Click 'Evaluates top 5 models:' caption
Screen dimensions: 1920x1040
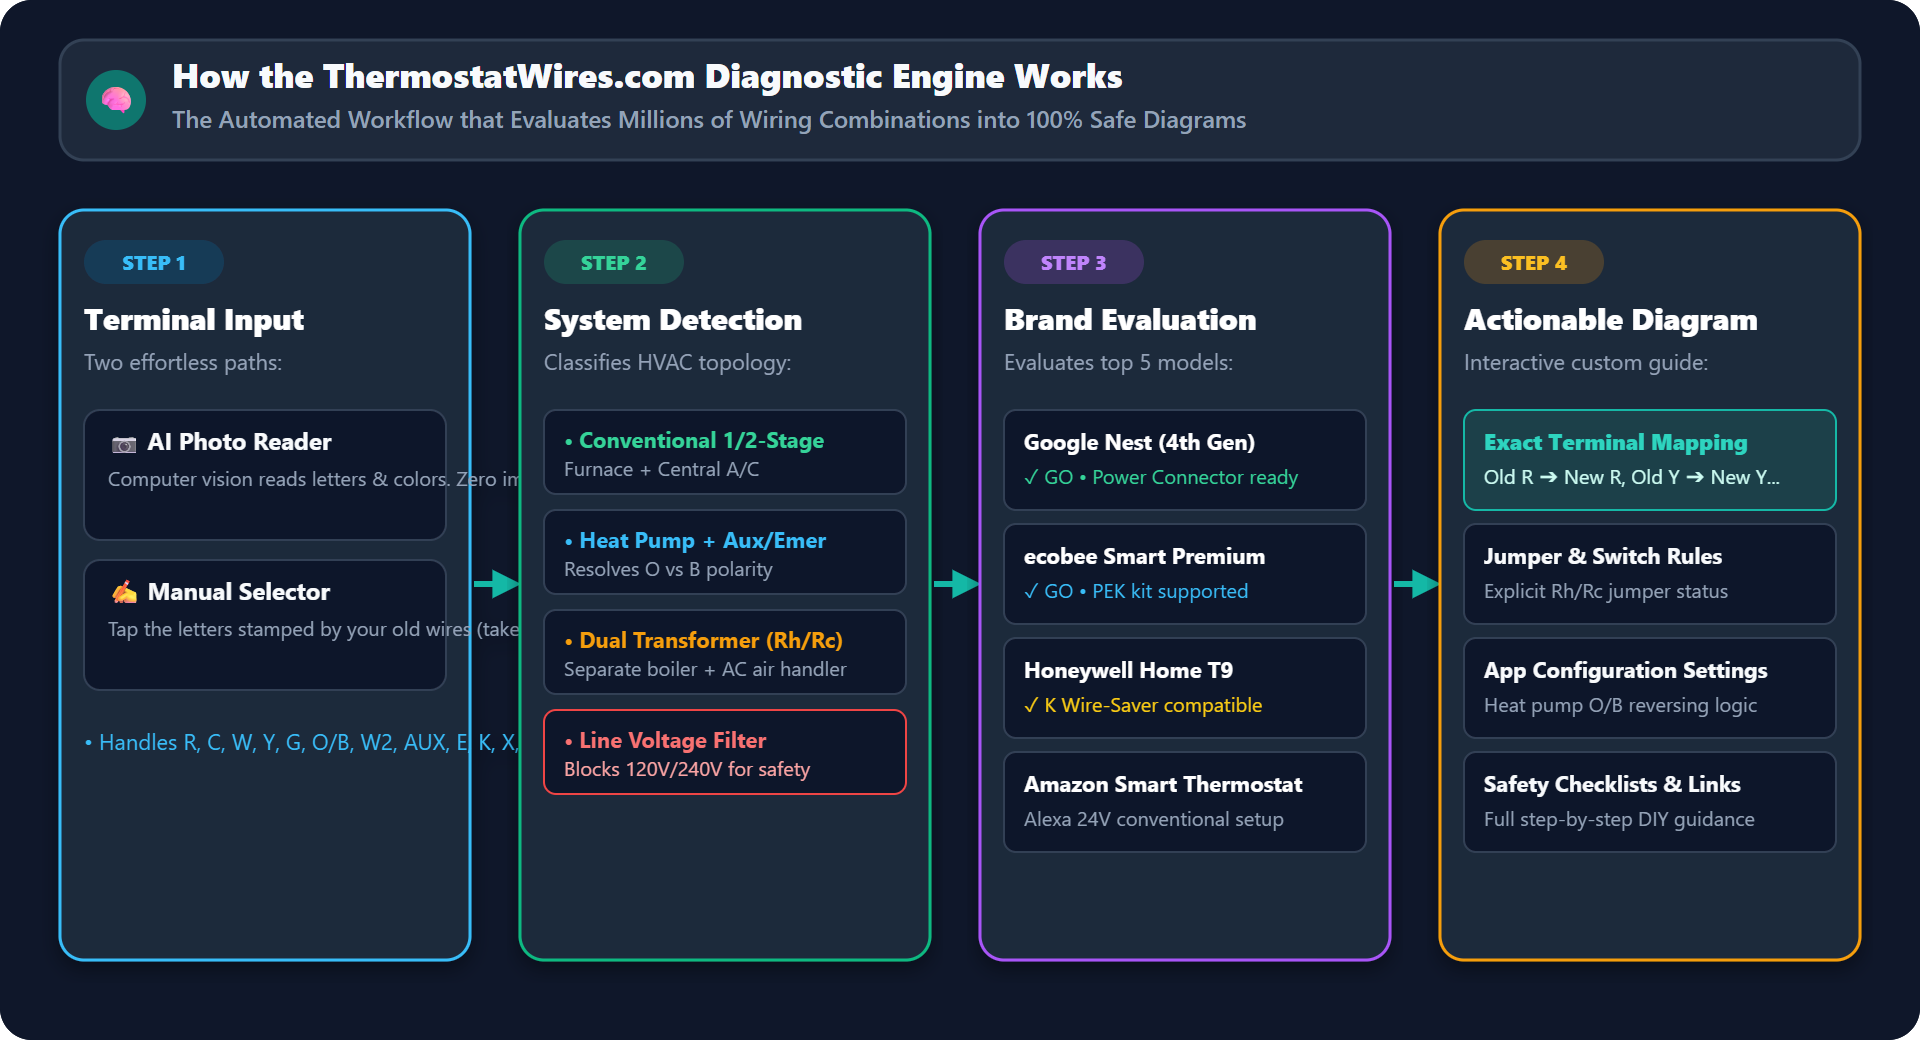point(1118,363)
